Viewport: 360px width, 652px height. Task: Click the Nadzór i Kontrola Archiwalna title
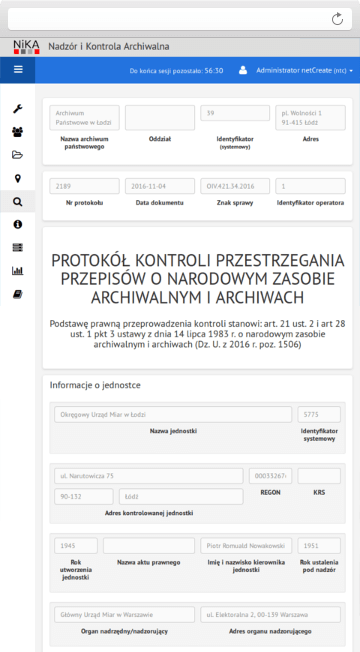tap(108, 46)
